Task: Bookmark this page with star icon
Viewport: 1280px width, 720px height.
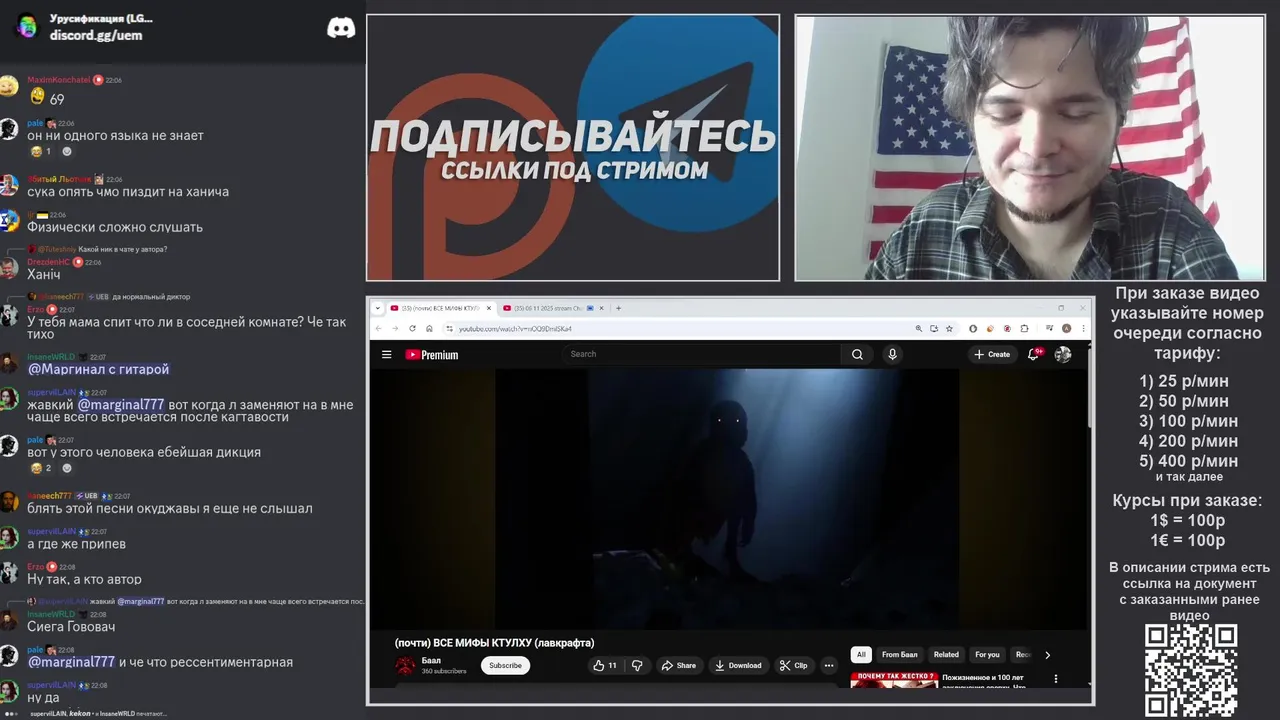Action: coord(948,328)
